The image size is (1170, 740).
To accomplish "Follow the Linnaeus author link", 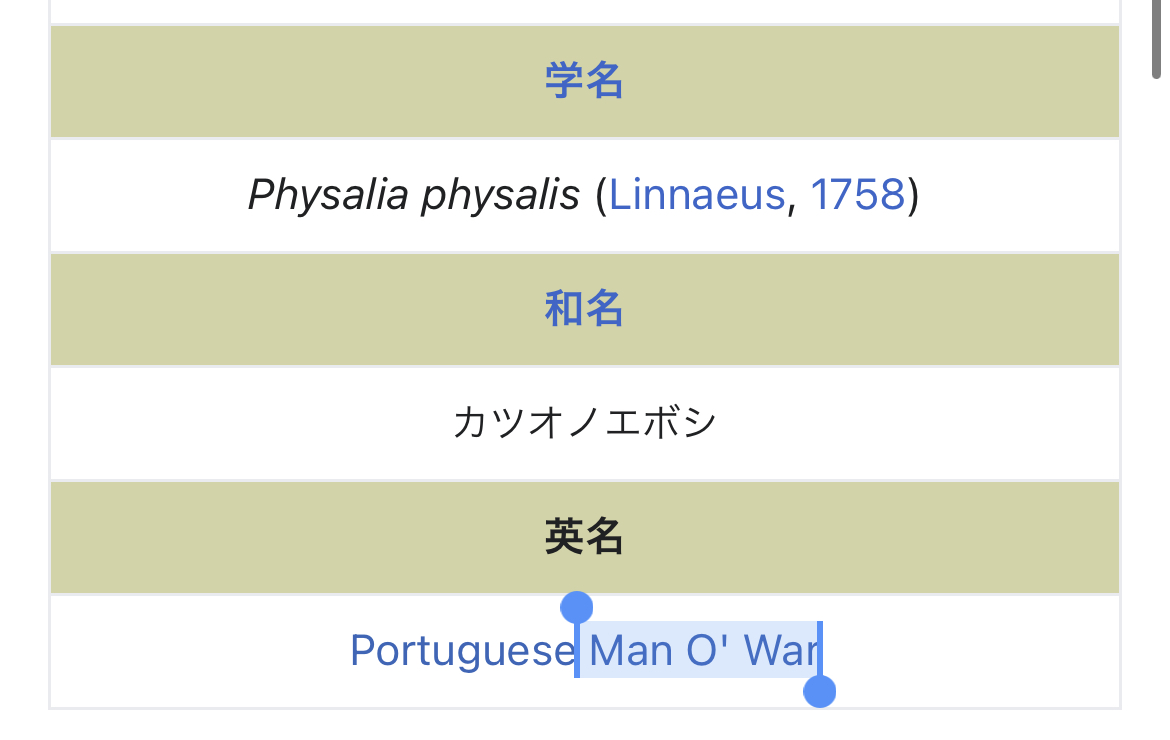I will click(696, 195).
